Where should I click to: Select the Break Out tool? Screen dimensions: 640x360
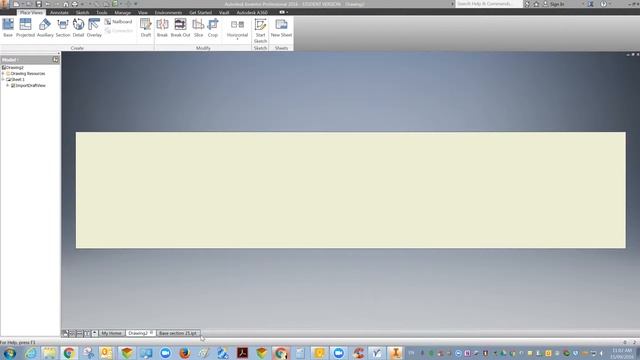tap(180, 28)
